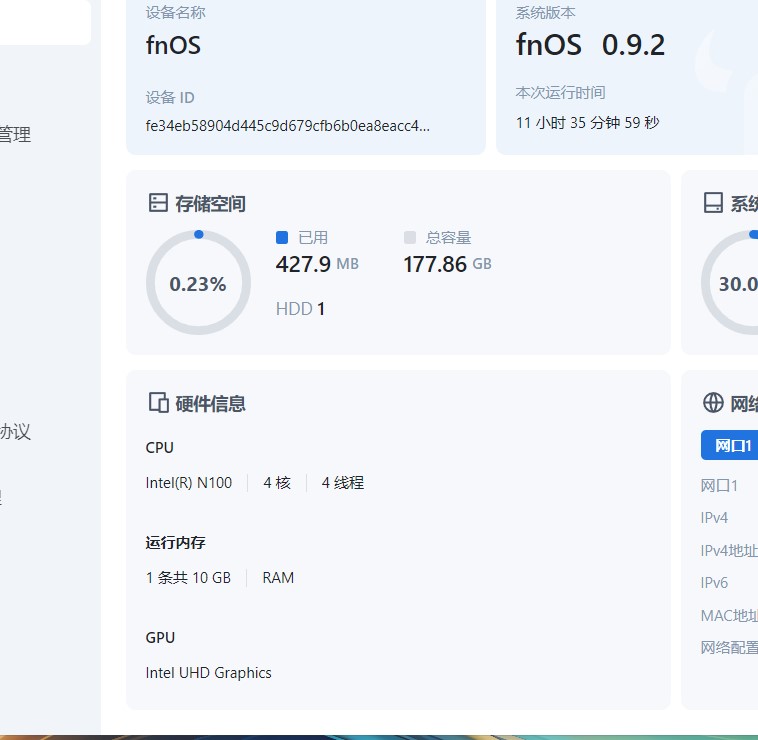Click the 0.23% storage usage ring

[198, 283]
